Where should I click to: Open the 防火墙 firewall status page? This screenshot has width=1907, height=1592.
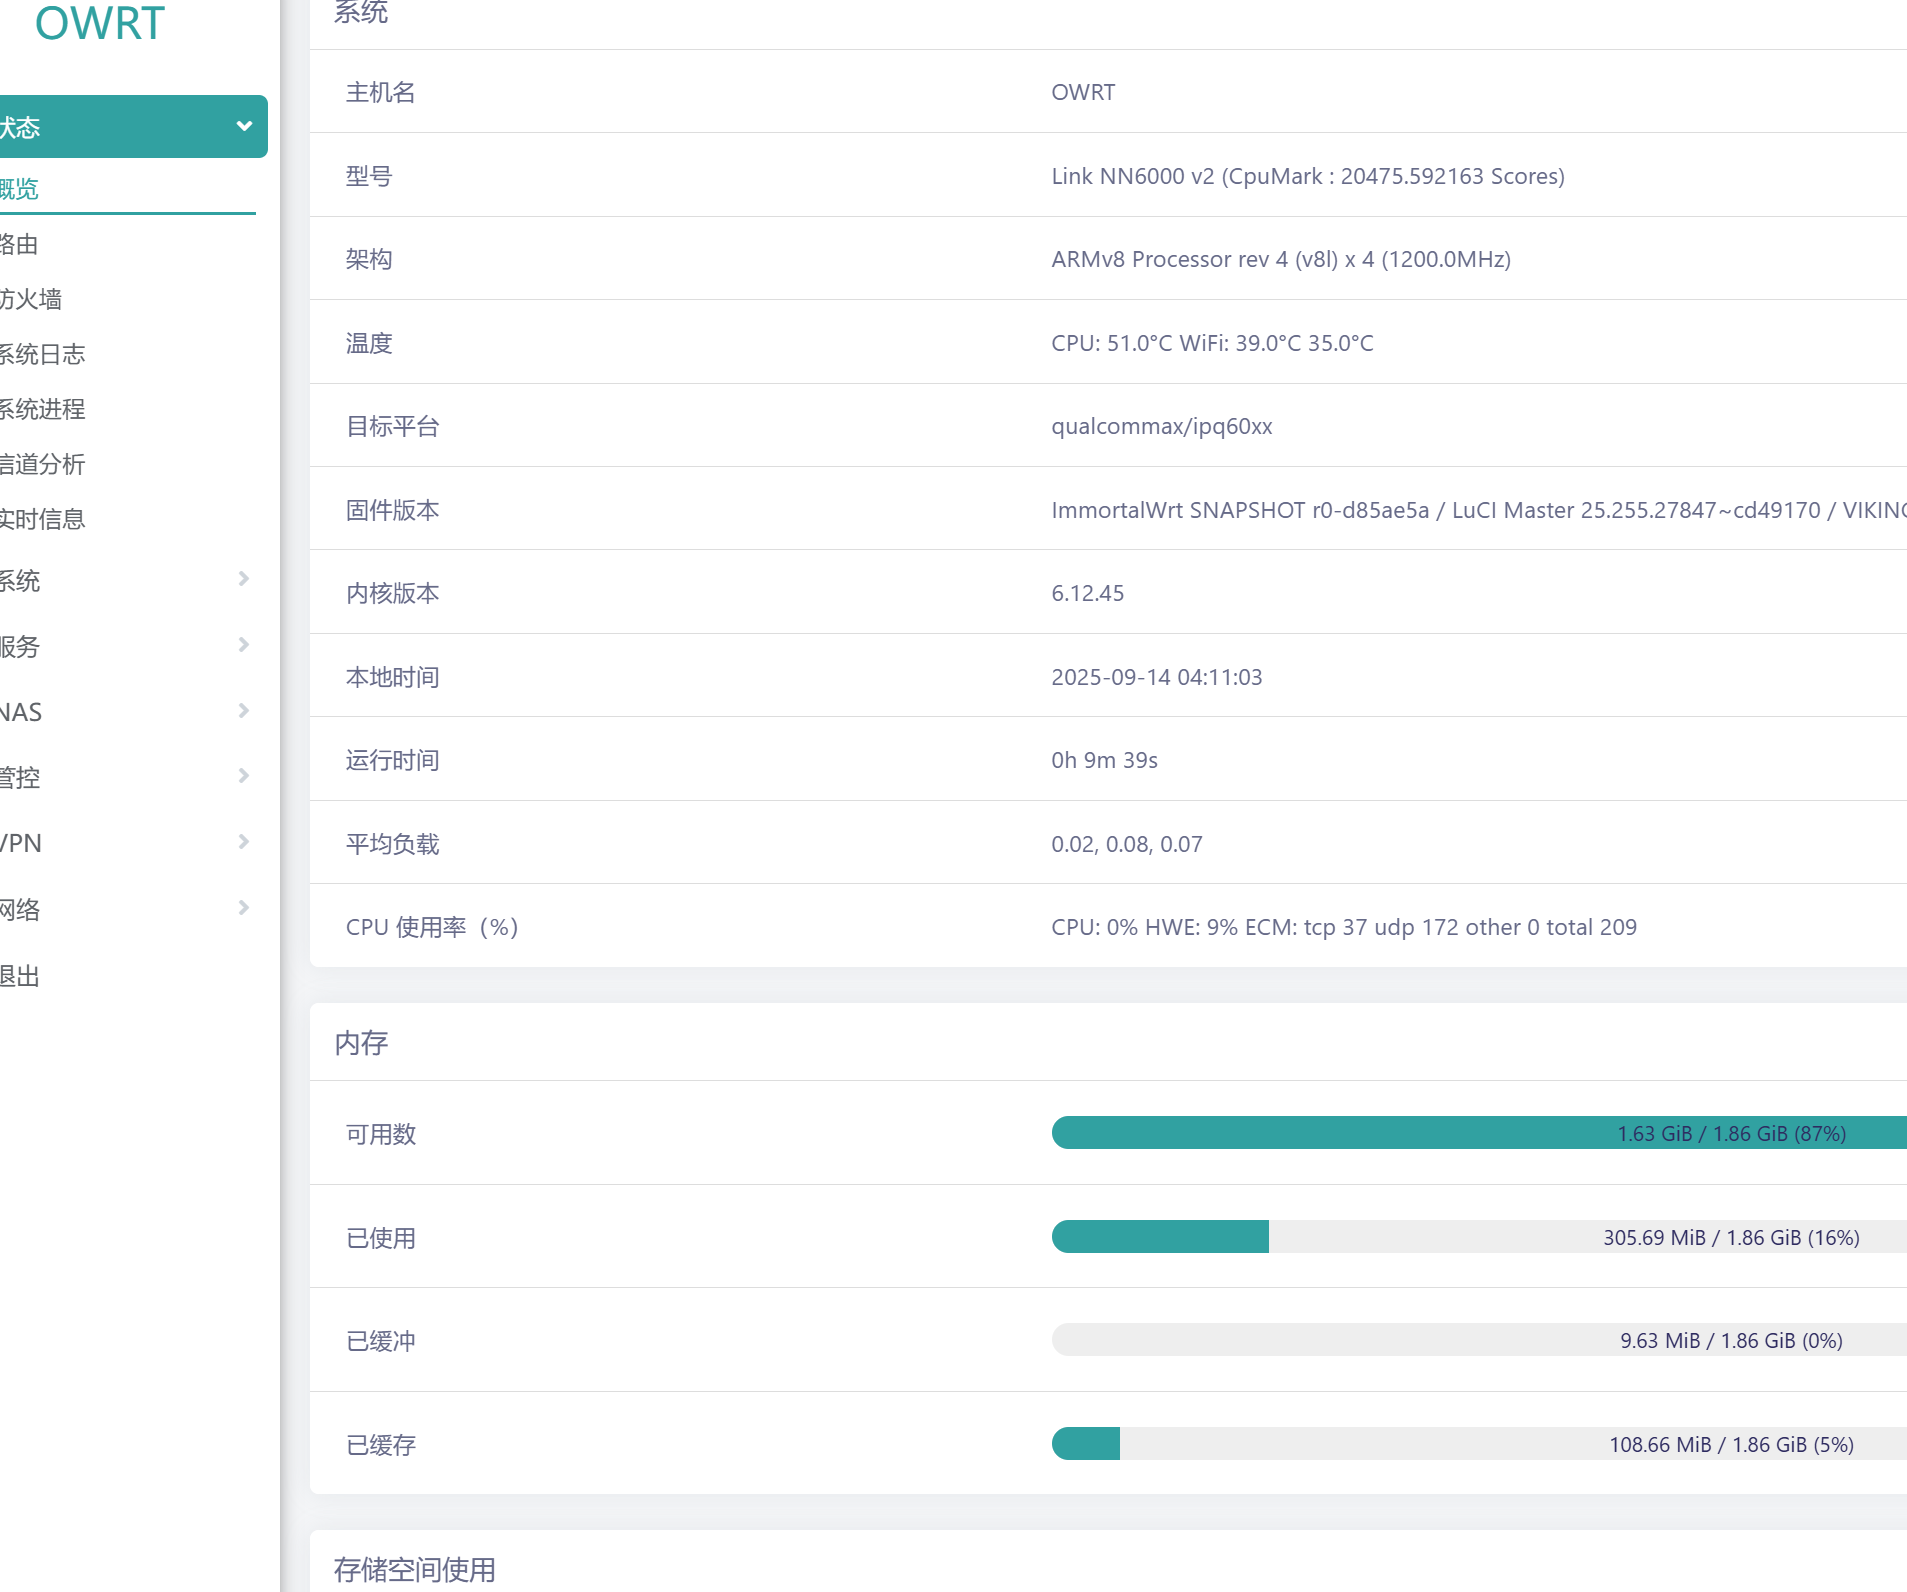click(31, 299)
